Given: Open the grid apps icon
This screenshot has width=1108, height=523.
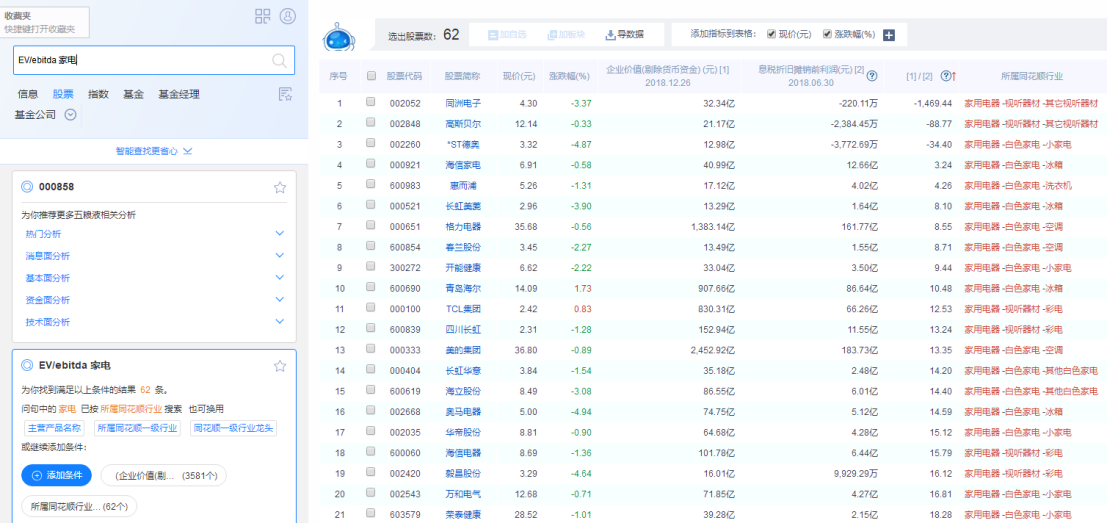Looking at the screenshot, I should 263,16.
